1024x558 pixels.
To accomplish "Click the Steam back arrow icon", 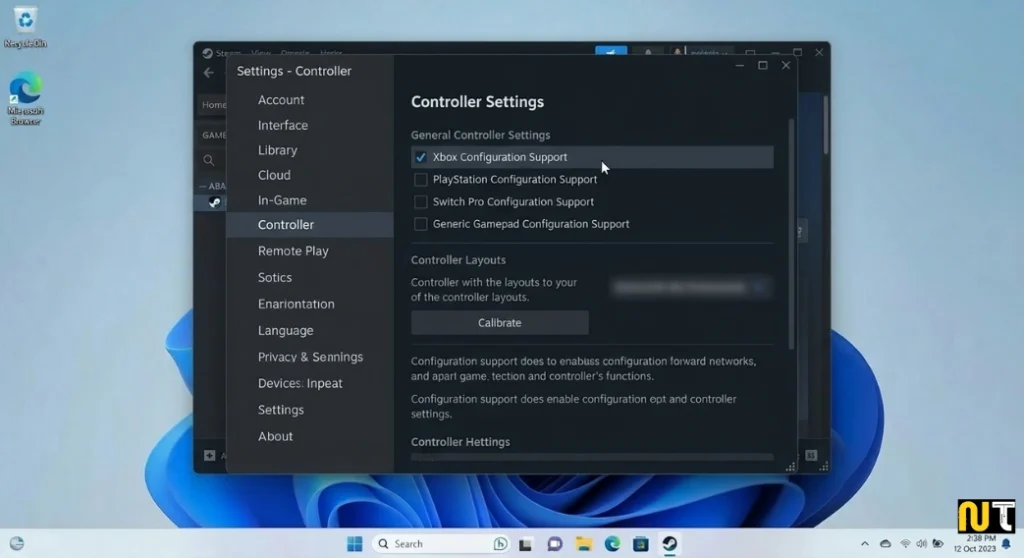I will pyautogui.click(x=208, y=73).
